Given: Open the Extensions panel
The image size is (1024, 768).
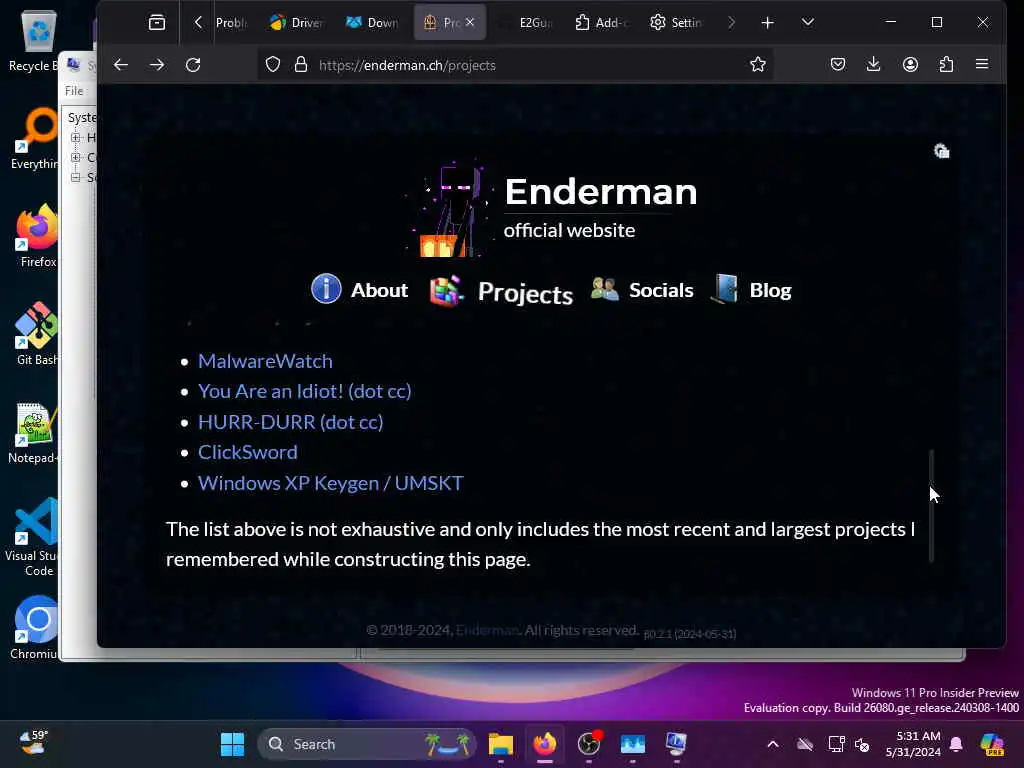Looking at the screenshot, I should (946, 65).
